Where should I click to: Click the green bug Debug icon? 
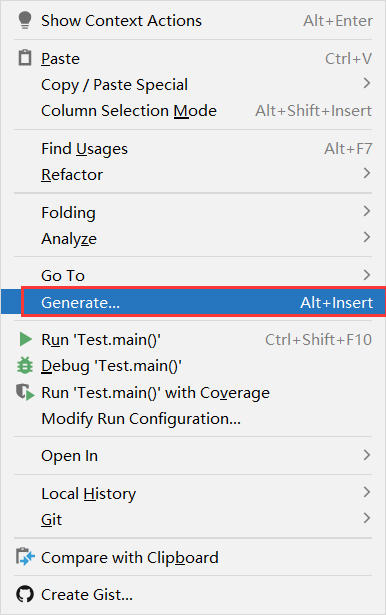click(x=25, y=366)
